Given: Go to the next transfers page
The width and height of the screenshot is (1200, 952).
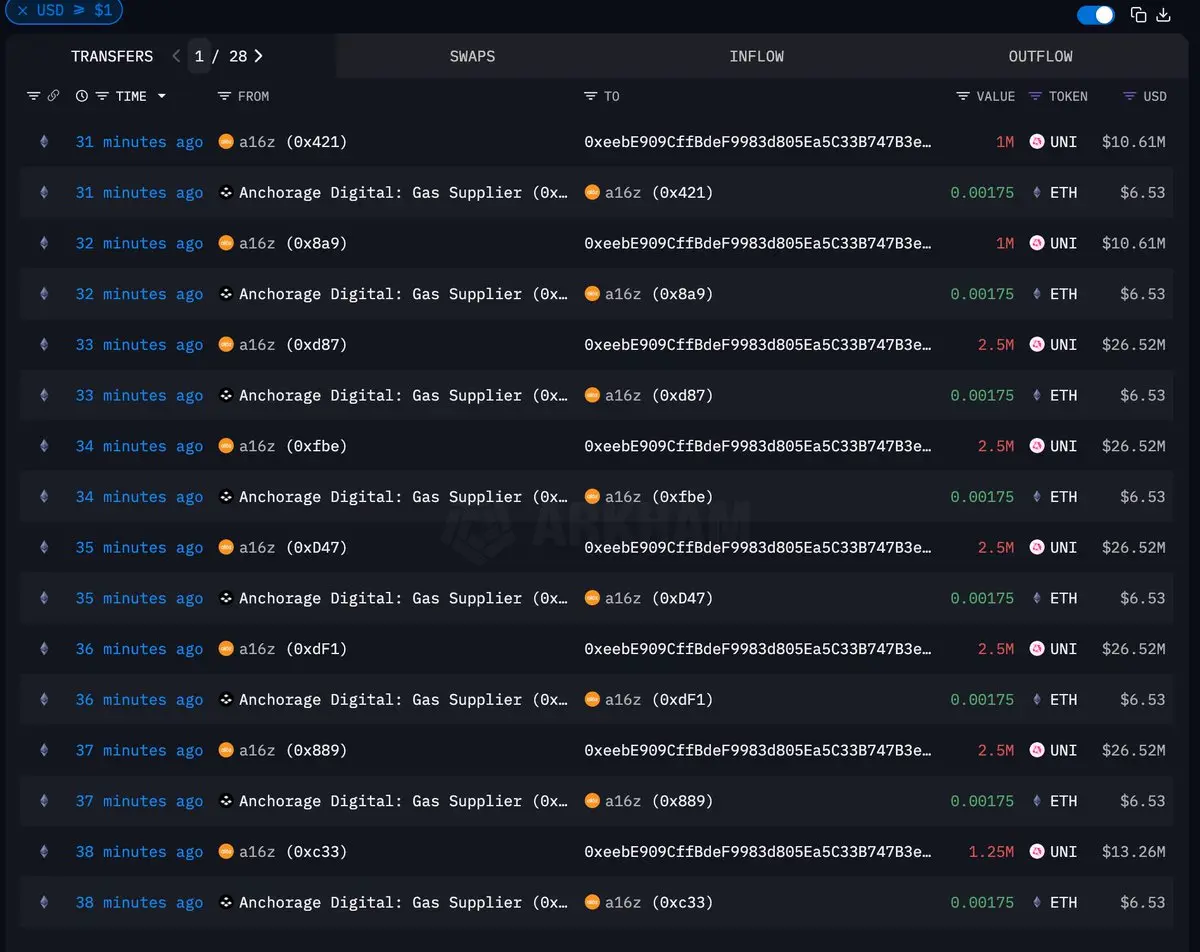Looking at the screenshot, I should click(x=259, y=56).
